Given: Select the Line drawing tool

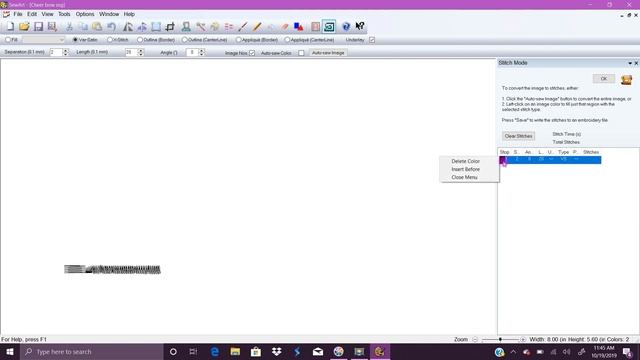Looking at the screenshot, I should 243,27.
